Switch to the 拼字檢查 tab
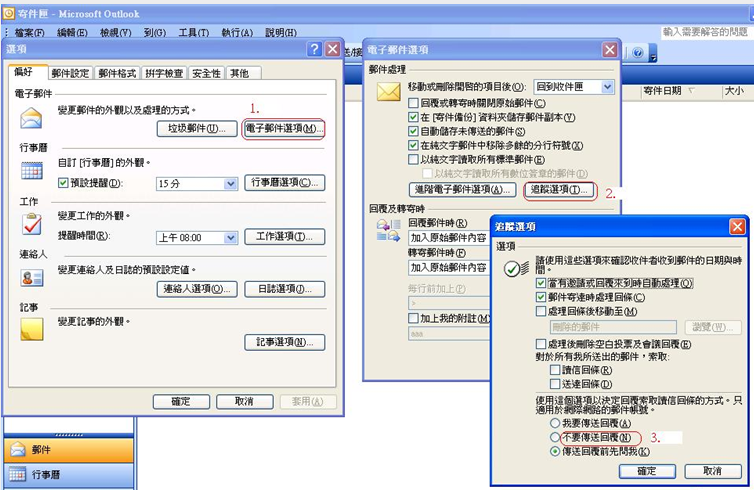This screenshot has width=754, height=490. (164, 73)
